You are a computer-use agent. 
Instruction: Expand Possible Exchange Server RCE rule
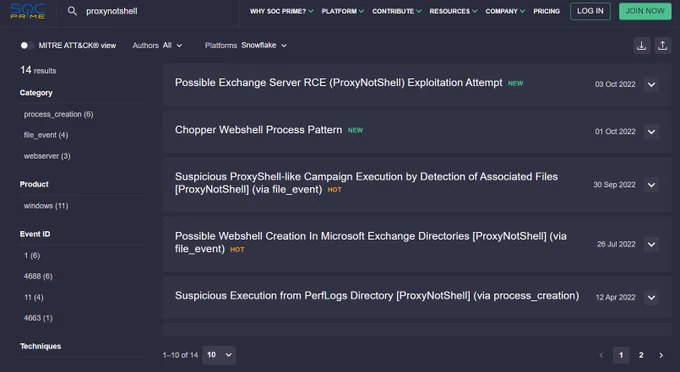[x=651, y=85]
